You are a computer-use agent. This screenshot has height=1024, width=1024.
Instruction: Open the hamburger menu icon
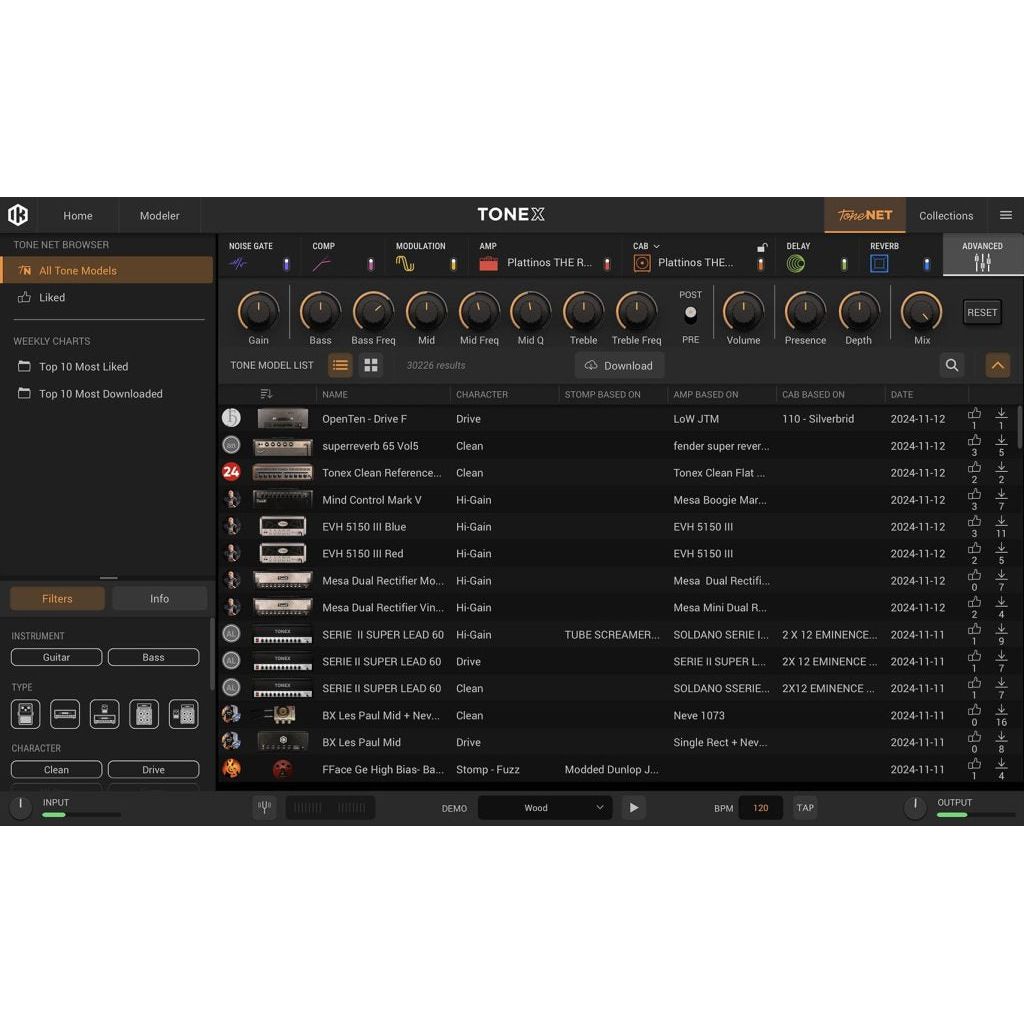[1005, 215]
